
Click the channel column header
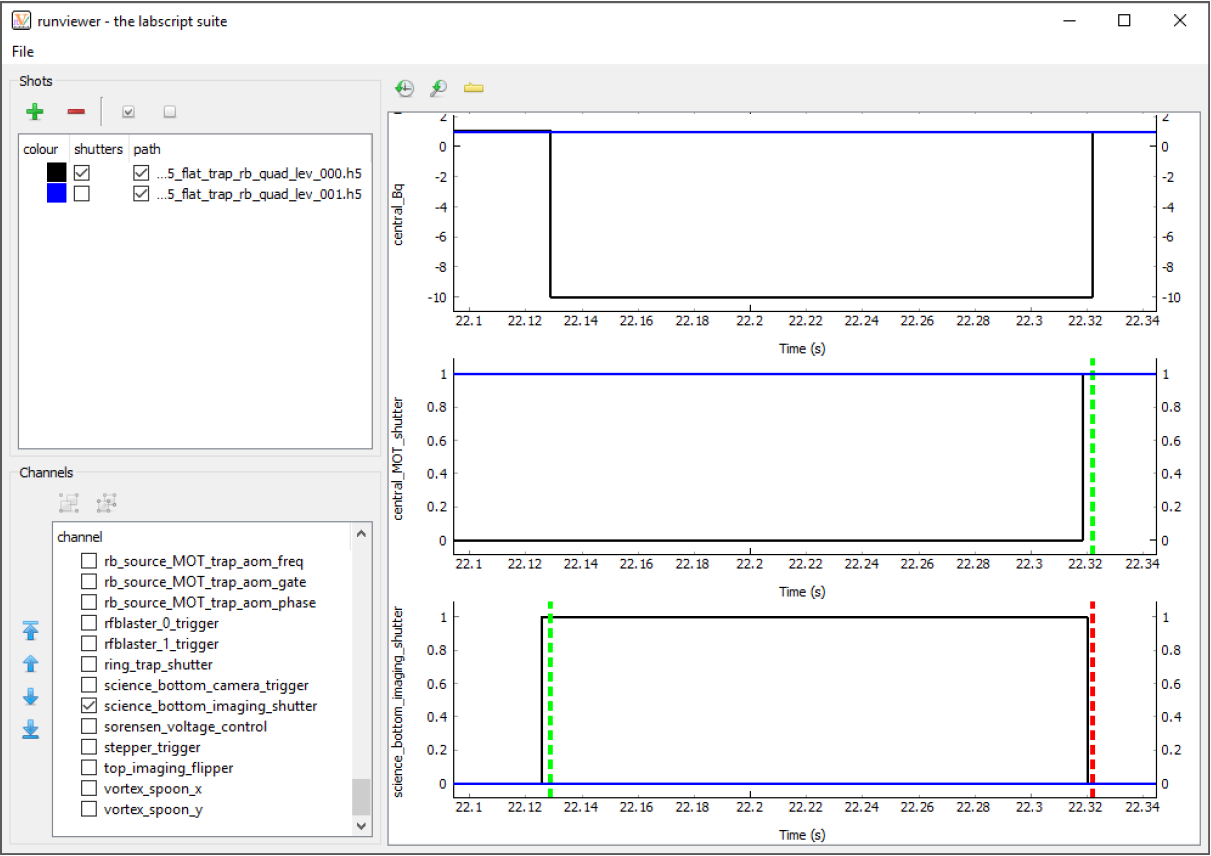[x=79, y=537]
